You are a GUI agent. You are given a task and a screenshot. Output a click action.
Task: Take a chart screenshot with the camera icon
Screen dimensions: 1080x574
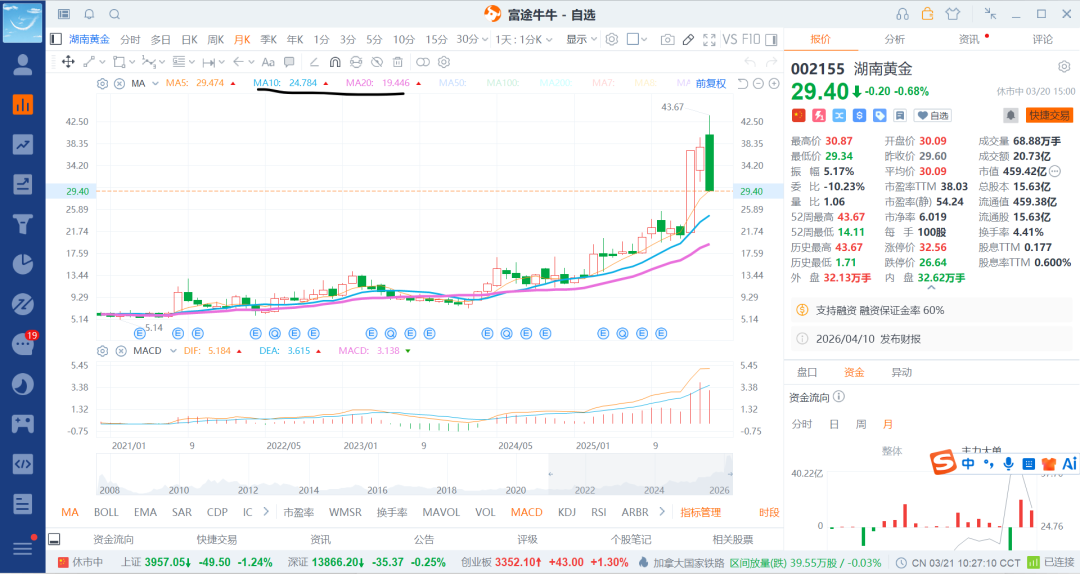point(667,40)
